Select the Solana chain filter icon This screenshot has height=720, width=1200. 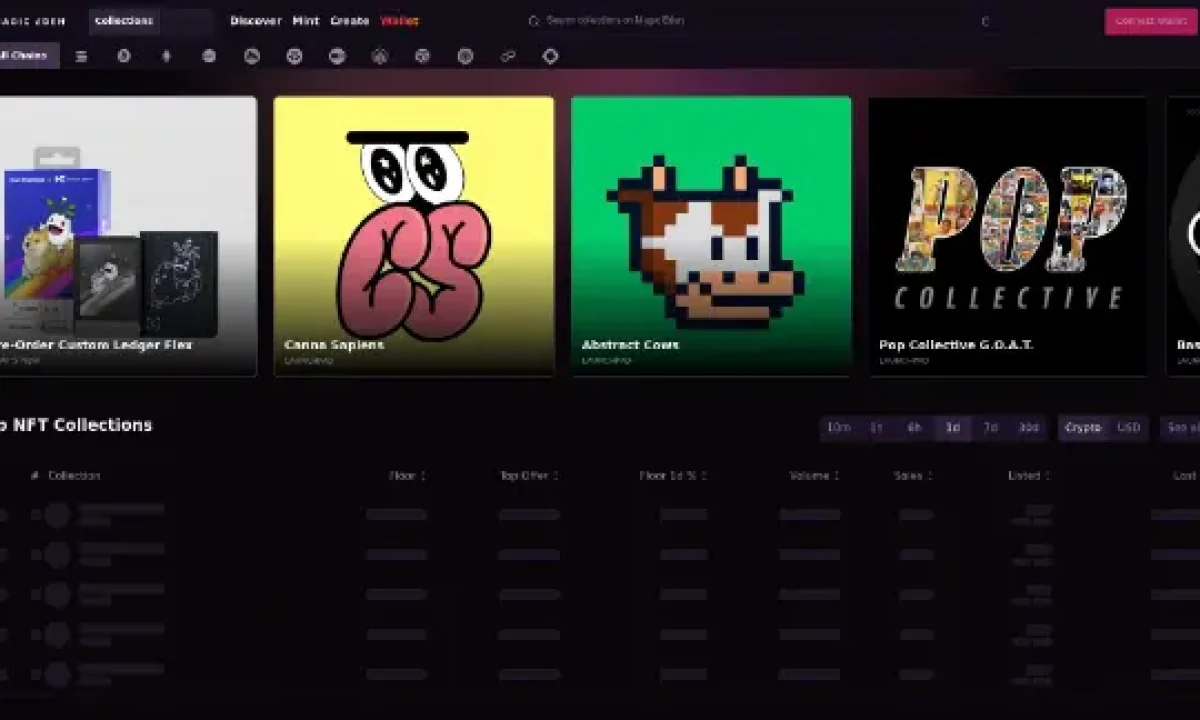click(81, 57)
